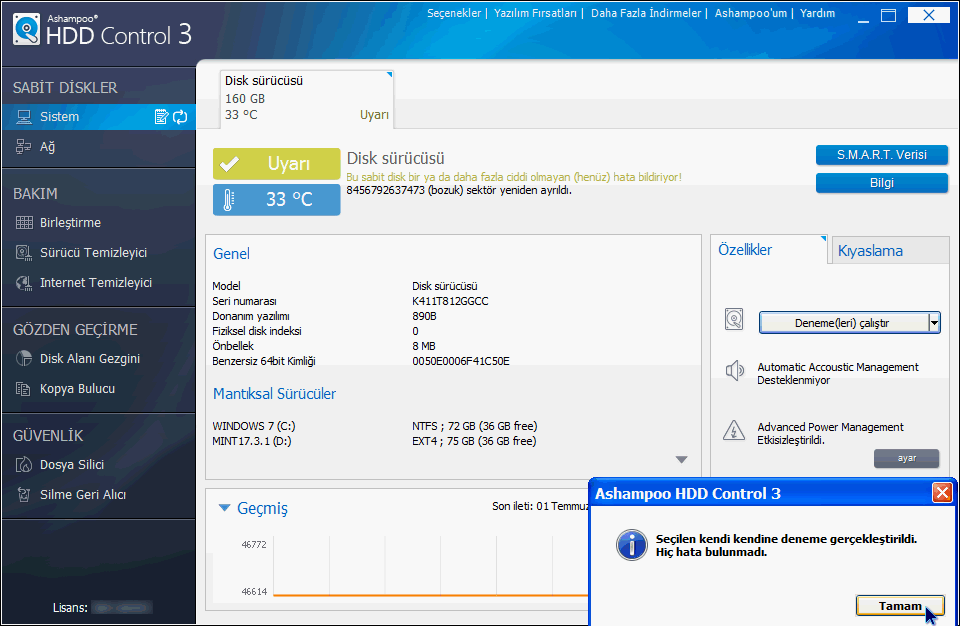This screenshot has height=626, width=960.
Task: Click the bozuk sektör yeniden ayrıldı text
Action: coord(459,190)
